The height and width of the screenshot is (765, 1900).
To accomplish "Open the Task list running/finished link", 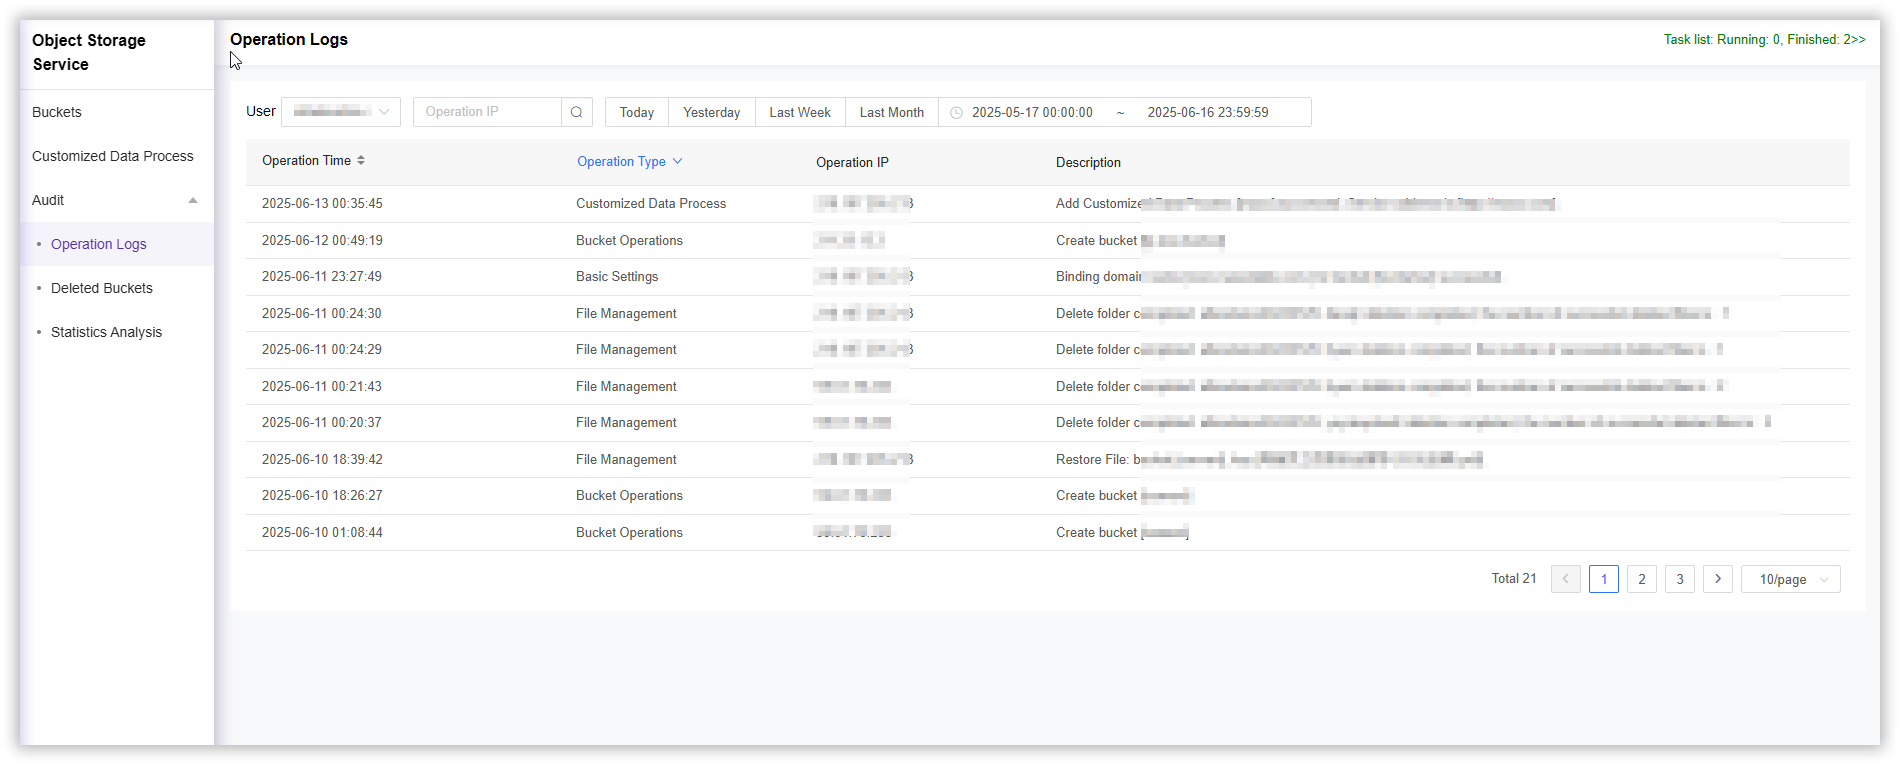I will point(1764,40).
